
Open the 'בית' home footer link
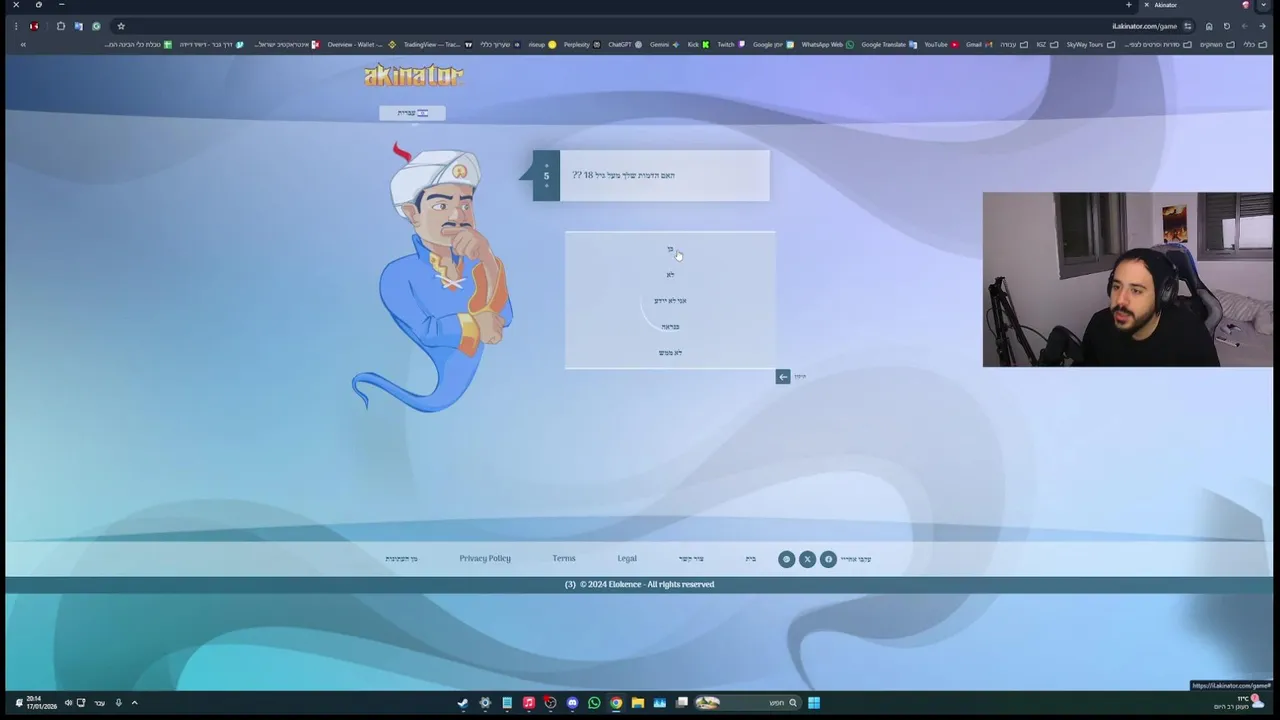click(751, 559)
